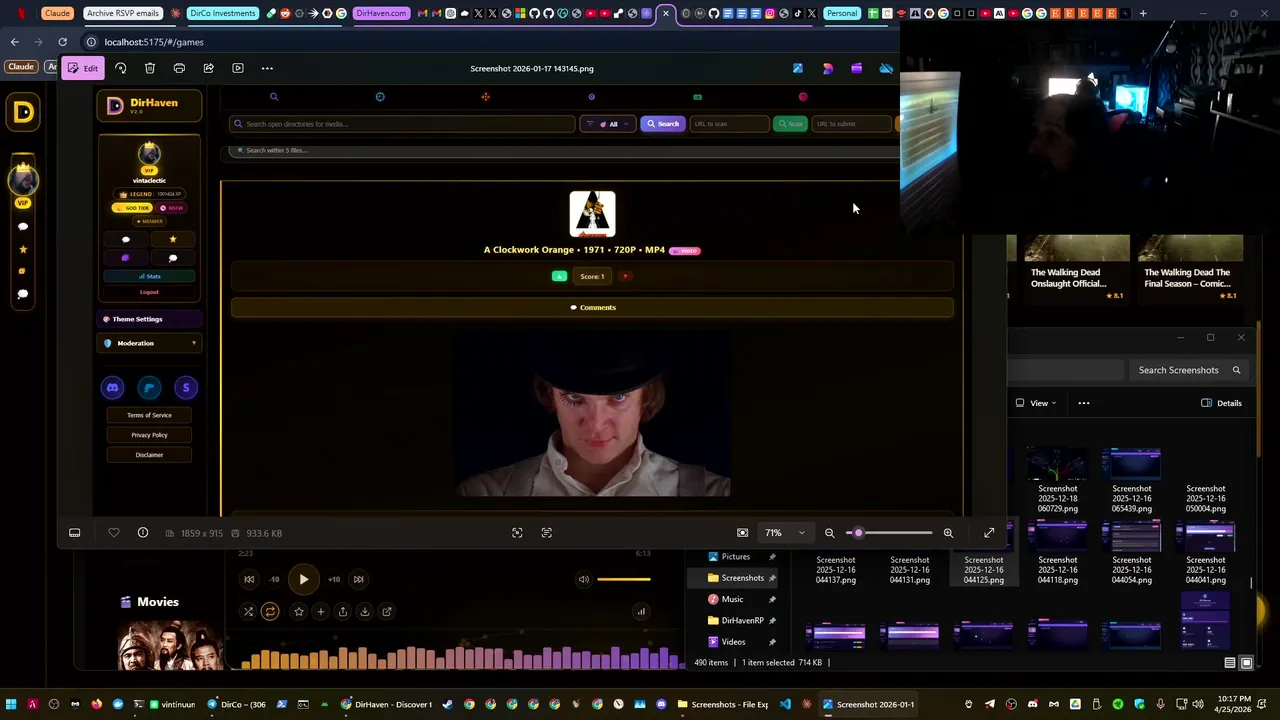Click the actual size icon in Photos
This screenshot has height=720, width=1280.
coord(546,533)
